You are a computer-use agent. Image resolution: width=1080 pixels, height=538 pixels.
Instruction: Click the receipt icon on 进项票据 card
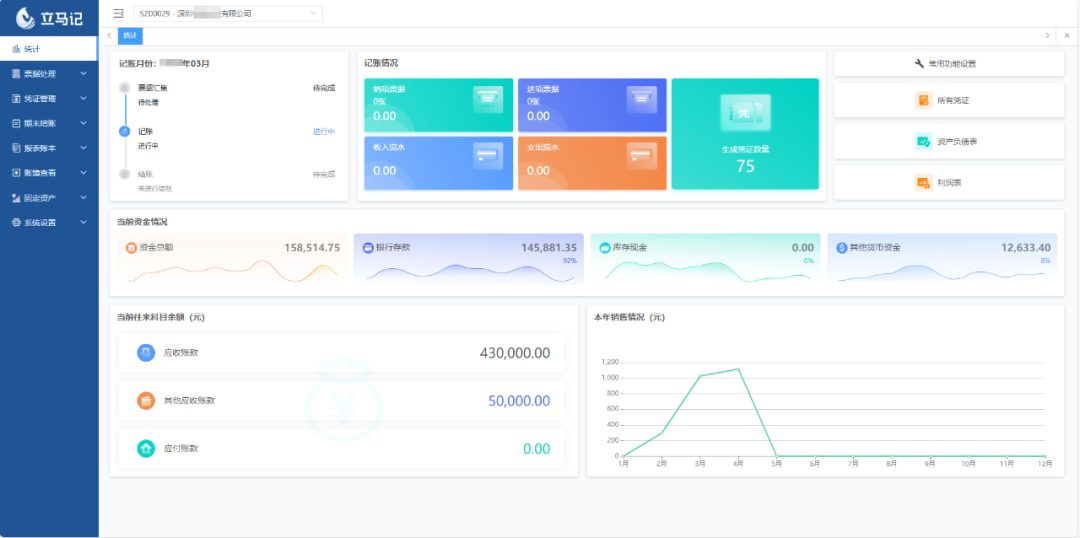[x=641, y=100]
